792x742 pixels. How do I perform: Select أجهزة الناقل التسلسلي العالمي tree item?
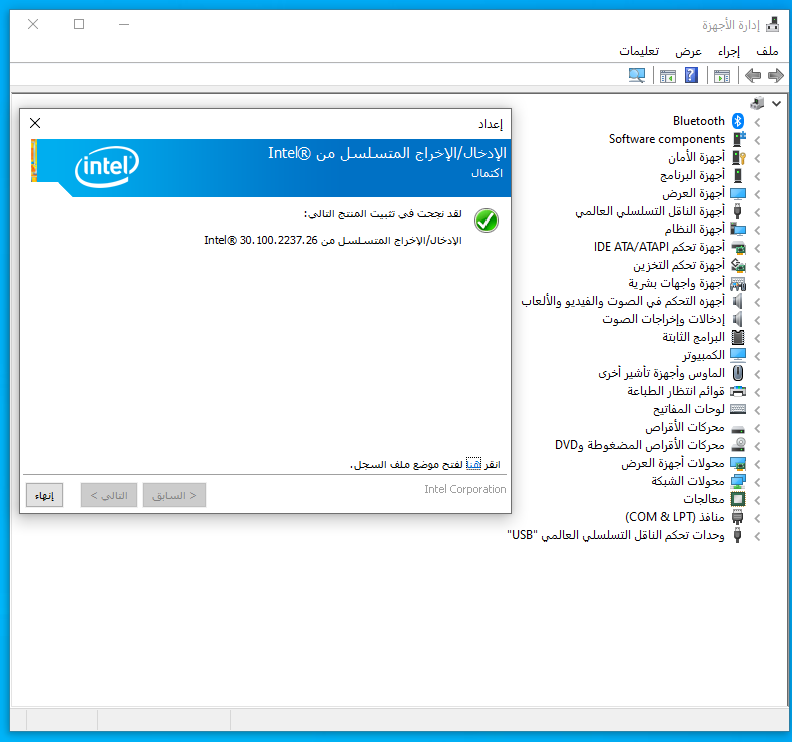[x=650, y=211]
